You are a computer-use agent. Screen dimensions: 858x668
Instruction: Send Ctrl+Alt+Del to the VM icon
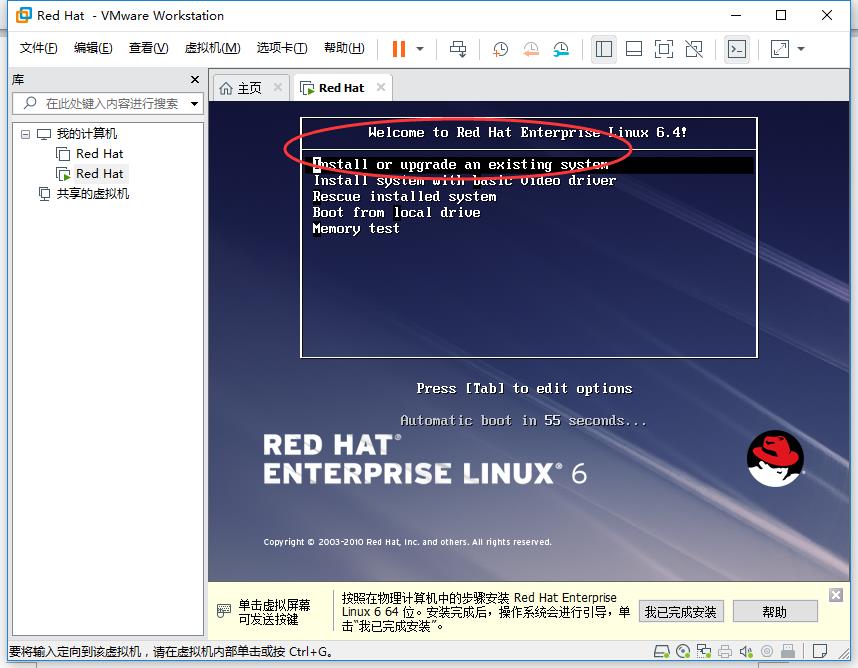point(458,49)
